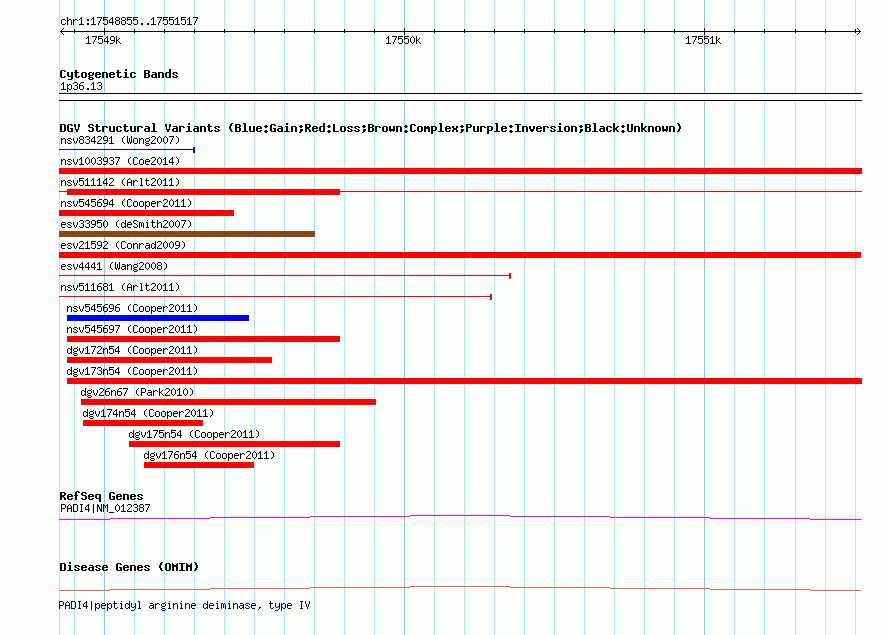Click the PADI4|NM_012387 RefSeq gene label
890x635 pixels.
(105, 508)
